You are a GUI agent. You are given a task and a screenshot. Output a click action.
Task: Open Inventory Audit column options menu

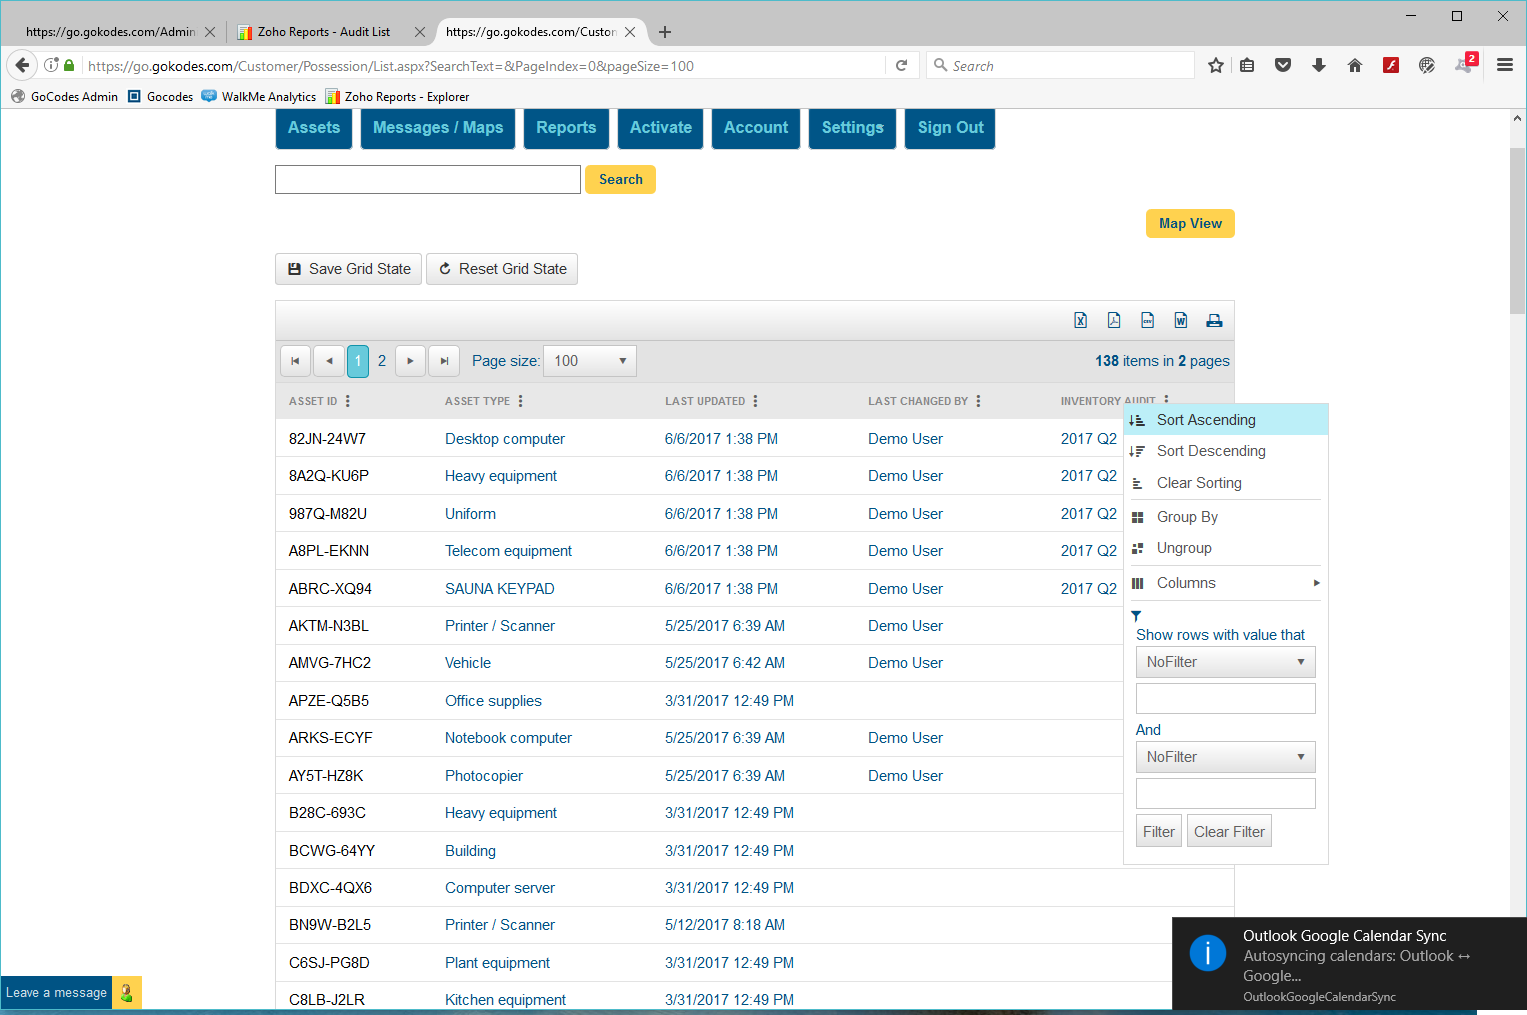pos(1166,399)
